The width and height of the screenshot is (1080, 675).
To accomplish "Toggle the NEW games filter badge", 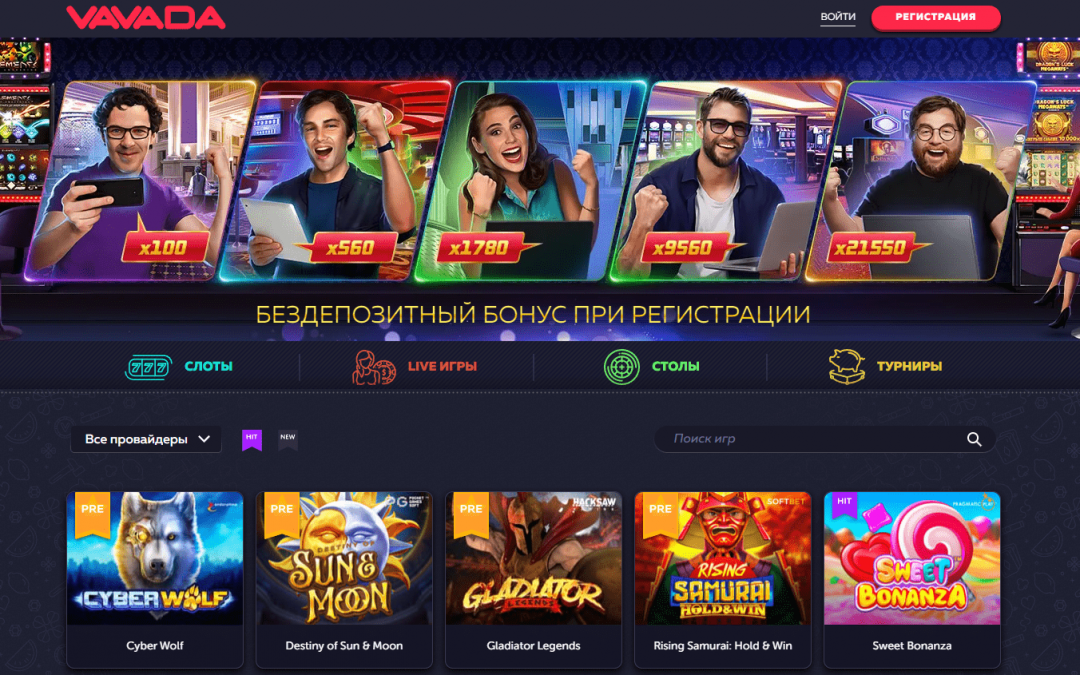I will [x=288, y=439].
